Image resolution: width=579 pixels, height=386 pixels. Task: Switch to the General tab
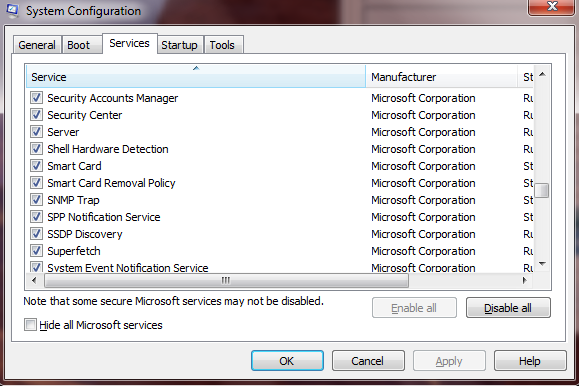37,45
